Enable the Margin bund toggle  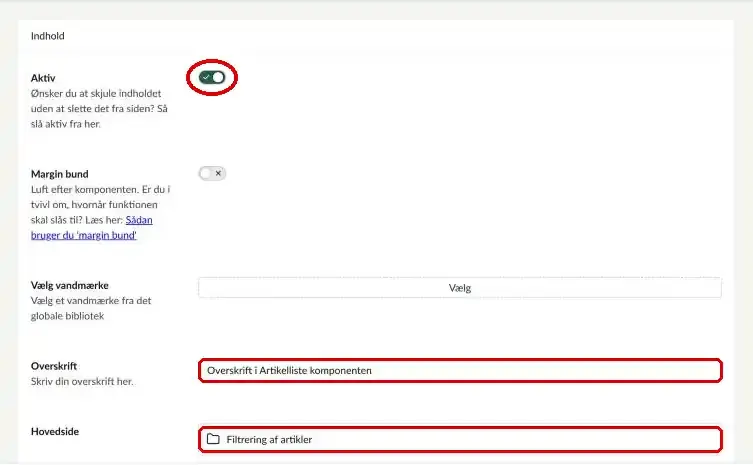pyautogui.click(x=212, y=173)
